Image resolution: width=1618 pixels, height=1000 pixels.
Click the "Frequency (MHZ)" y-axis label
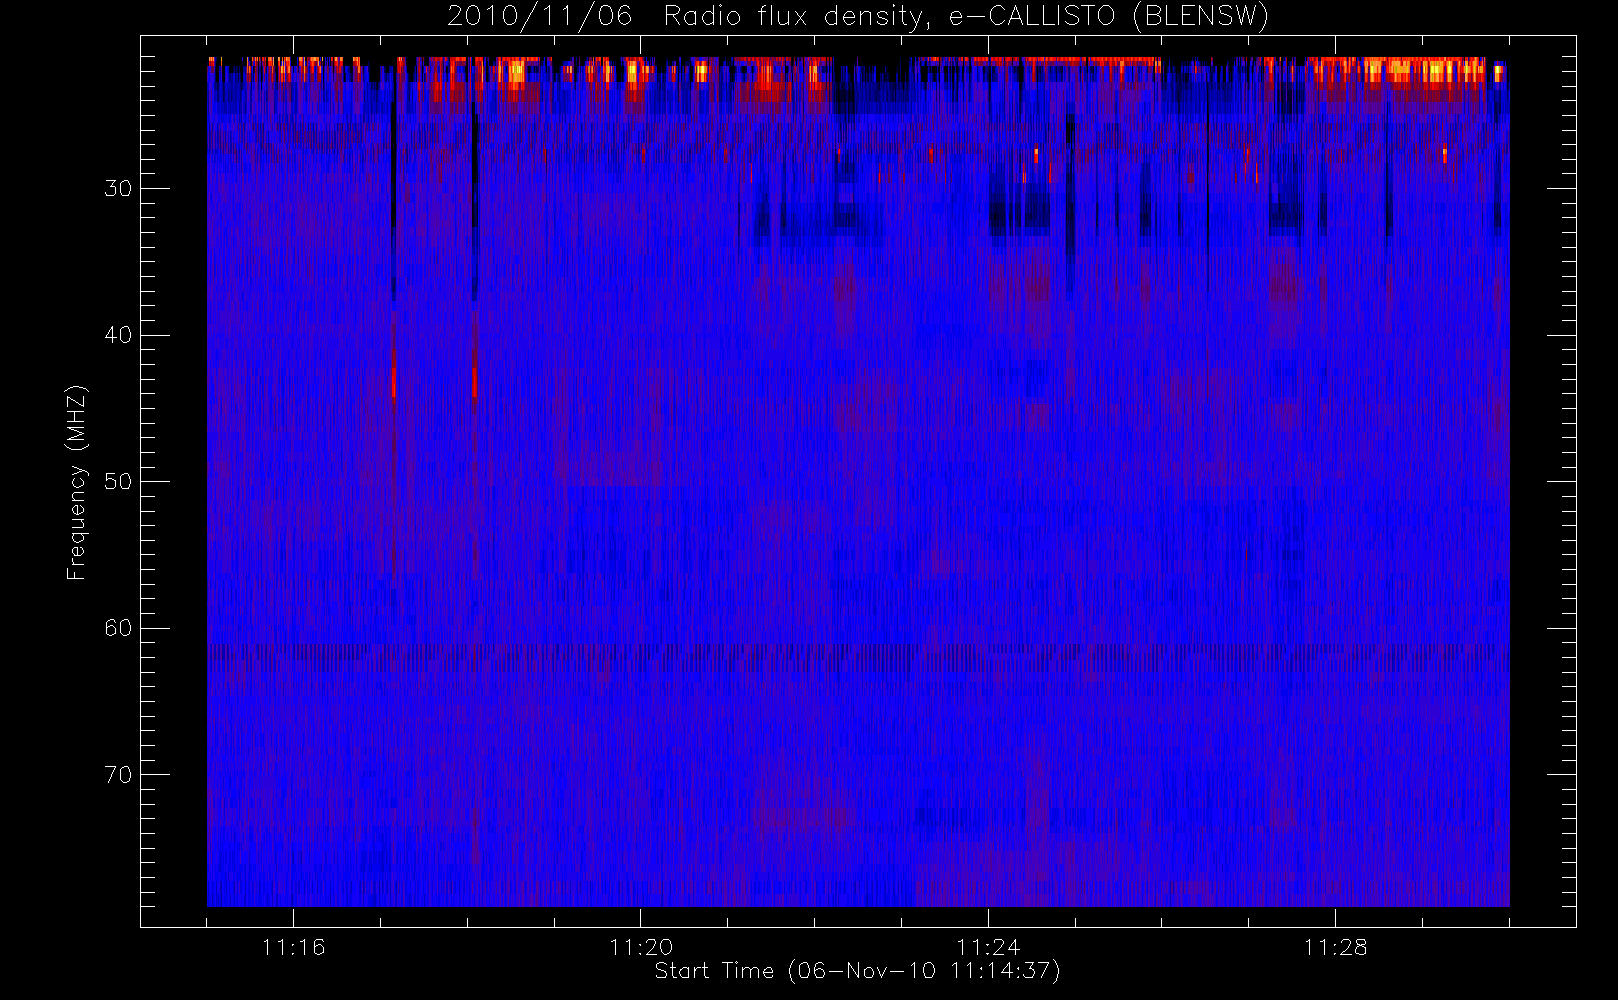pos(76,482)
